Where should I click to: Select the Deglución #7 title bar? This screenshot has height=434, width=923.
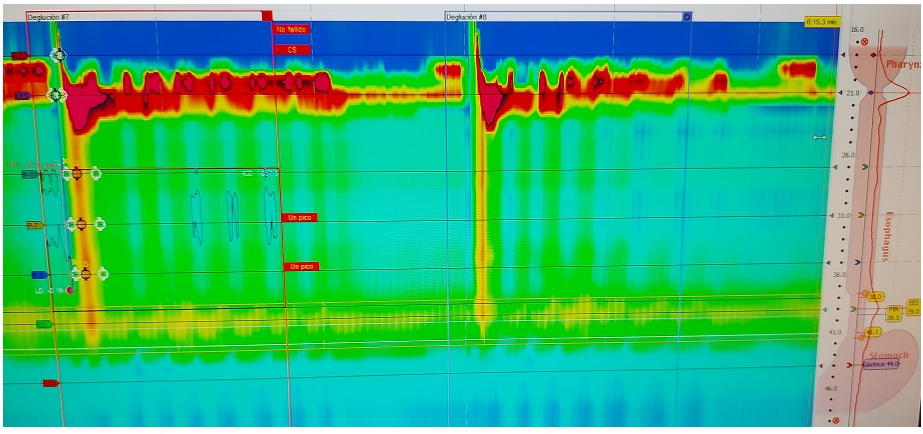pos(140,16)
